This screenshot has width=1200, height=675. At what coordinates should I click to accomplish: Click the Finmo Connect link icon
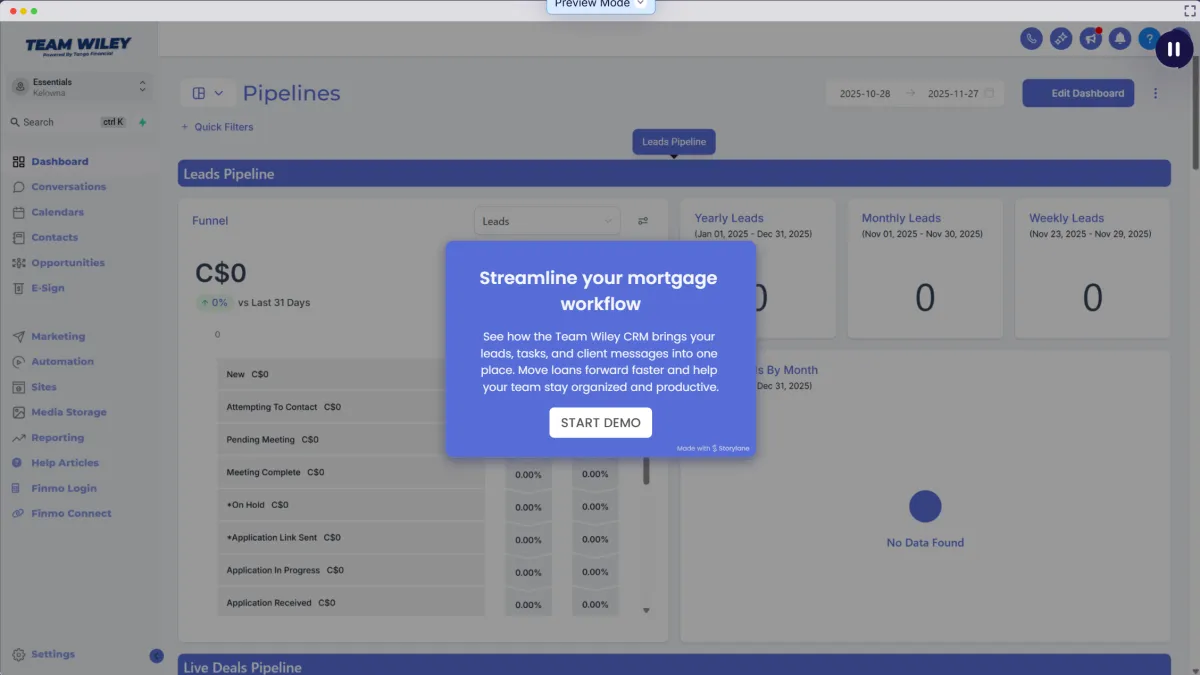pyautogui.click(x=19, y=513)
